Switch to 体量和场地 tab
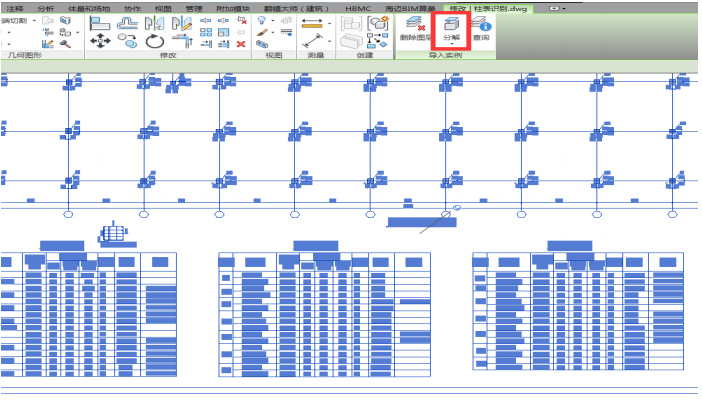The width and height of the screenshot is (702, 400). click(89, 9)
